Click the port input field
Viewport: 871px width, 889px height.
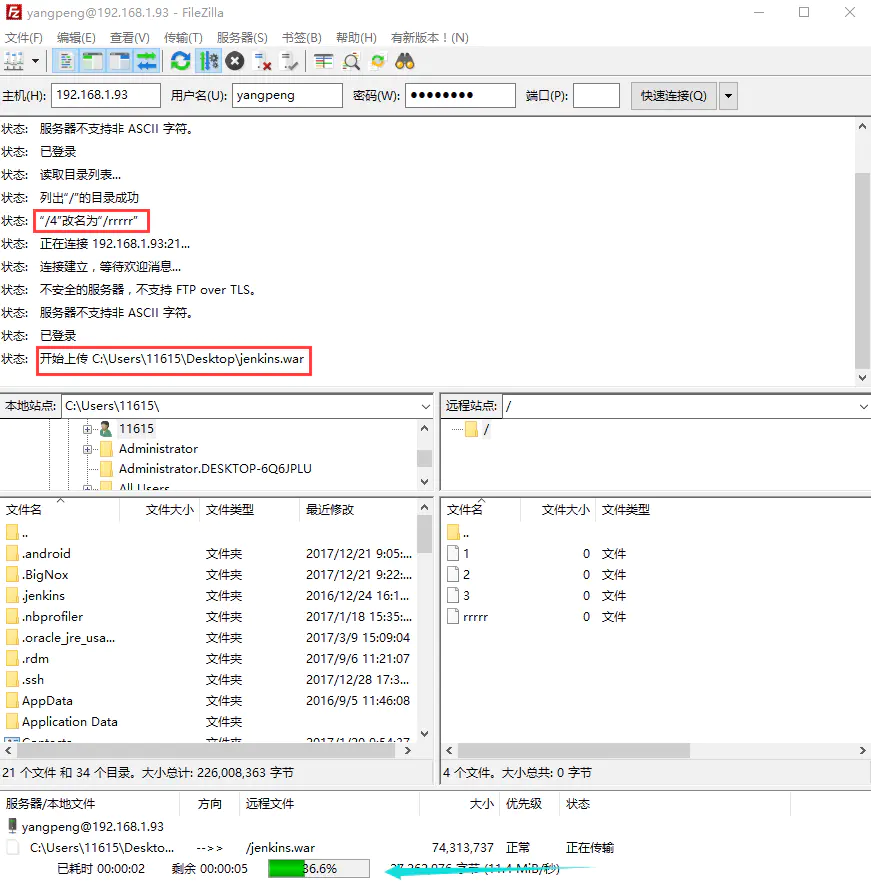click(x=597, y=95)
